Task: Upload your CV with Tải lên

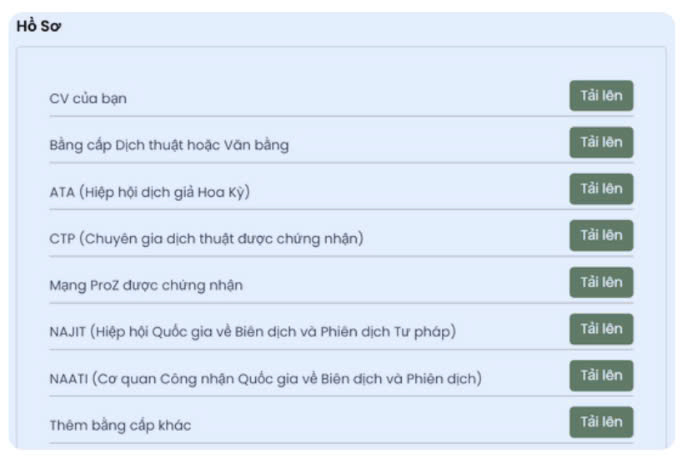Action: click(x=601, y=96)
